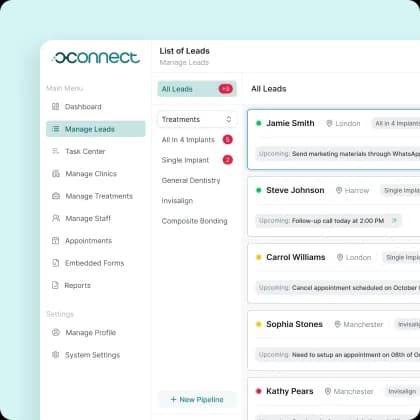The image size is (420, 420).
Task: Open the Appointments section
Action: click(96, 241)
